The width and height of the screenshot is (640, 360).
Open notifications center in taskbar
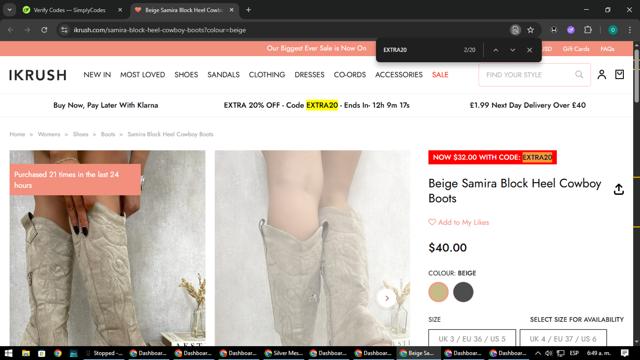click(x=624, y=353)
